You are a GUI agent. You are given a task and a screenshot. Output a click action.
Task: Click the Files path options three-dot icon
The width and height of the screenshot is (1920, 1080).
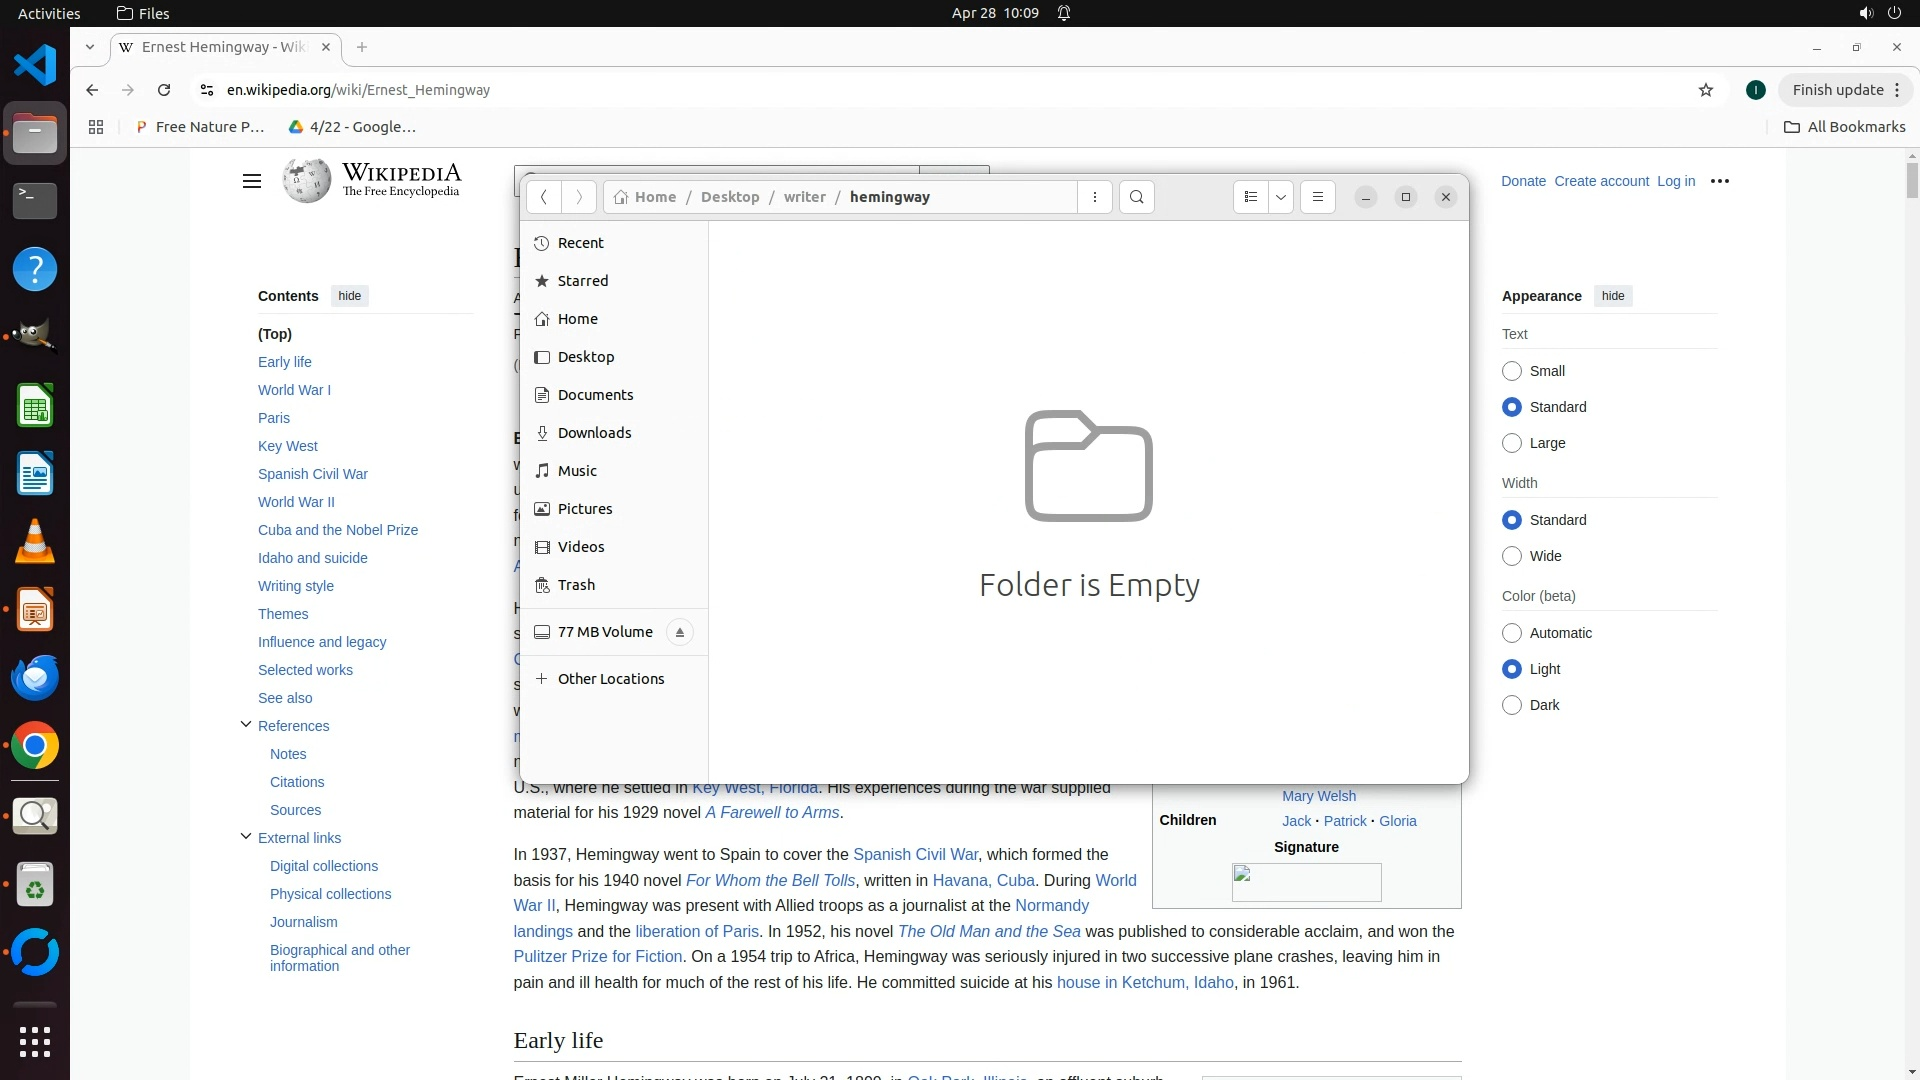point(1095,197)
